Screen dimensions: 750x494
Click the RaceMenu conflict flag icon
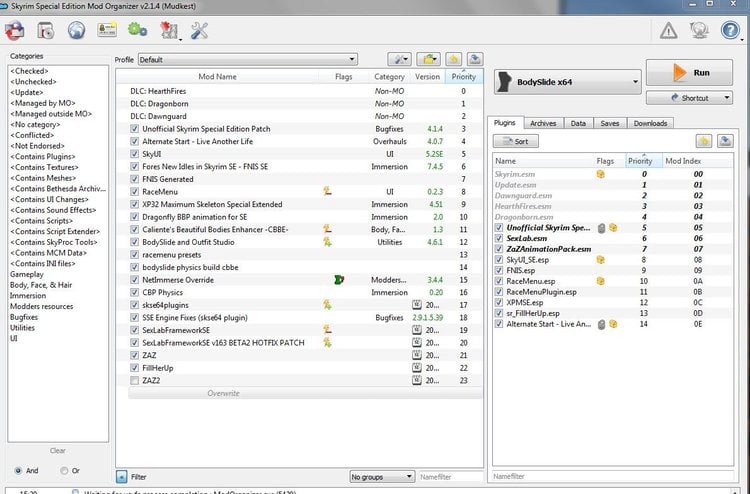[x=327, y=191]
